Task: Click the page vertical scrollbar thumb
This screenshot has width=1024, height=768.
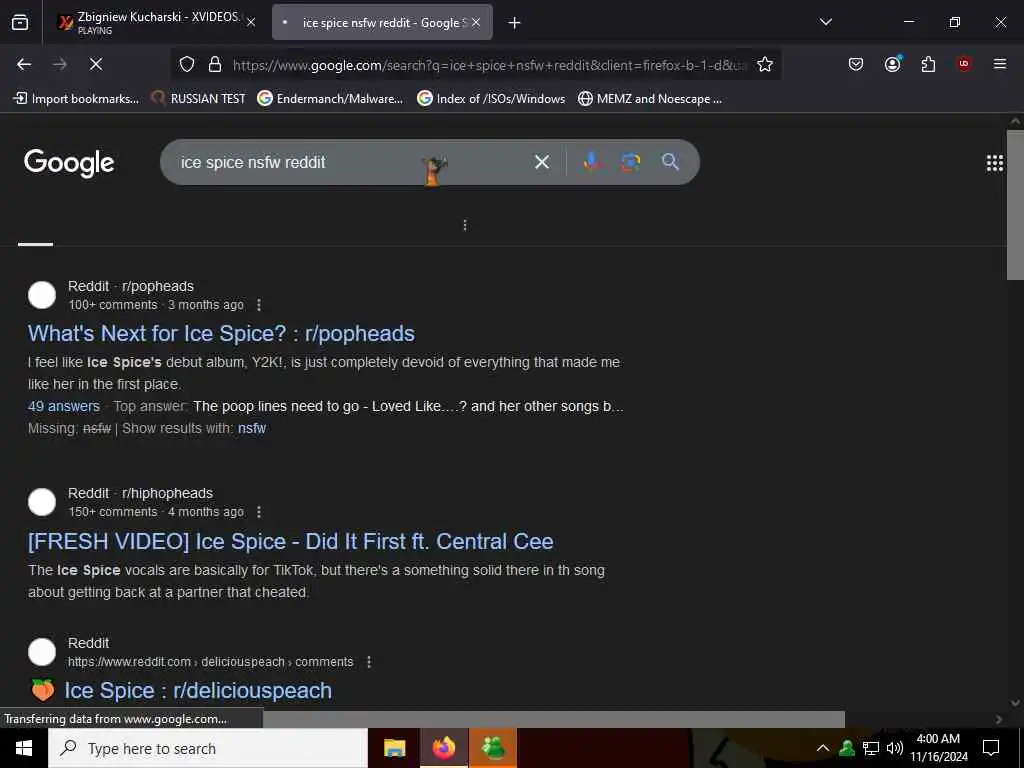Action: point(1015,205)
